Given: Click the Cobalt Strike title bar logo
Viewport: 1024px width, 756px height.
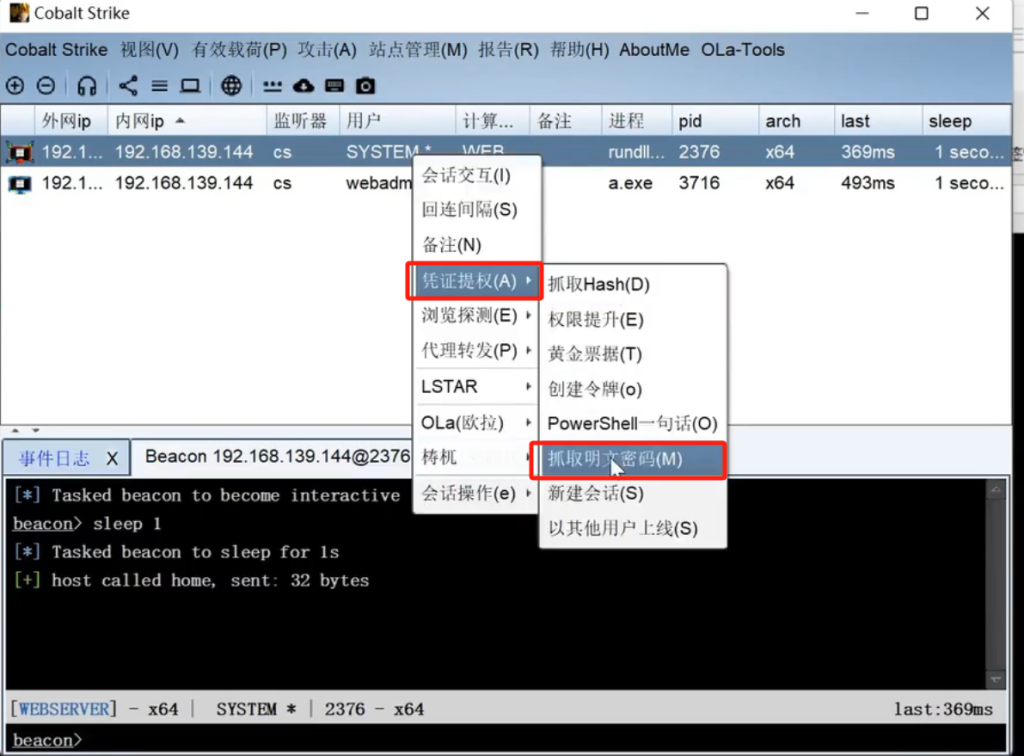Looking at the screenshot, I should pyautogui.click(x=18, y=13).
